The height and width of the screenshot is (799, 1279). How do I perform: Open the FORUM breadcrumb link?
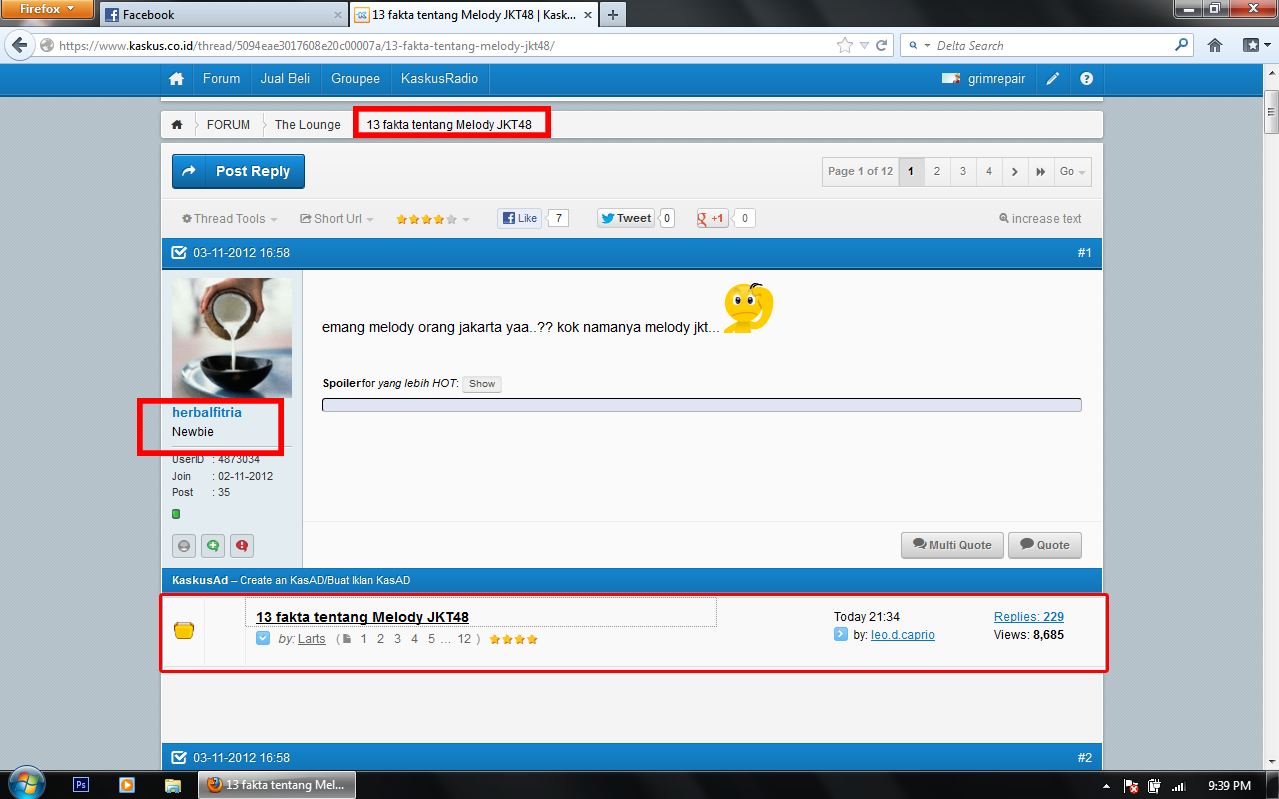(228, 125)
